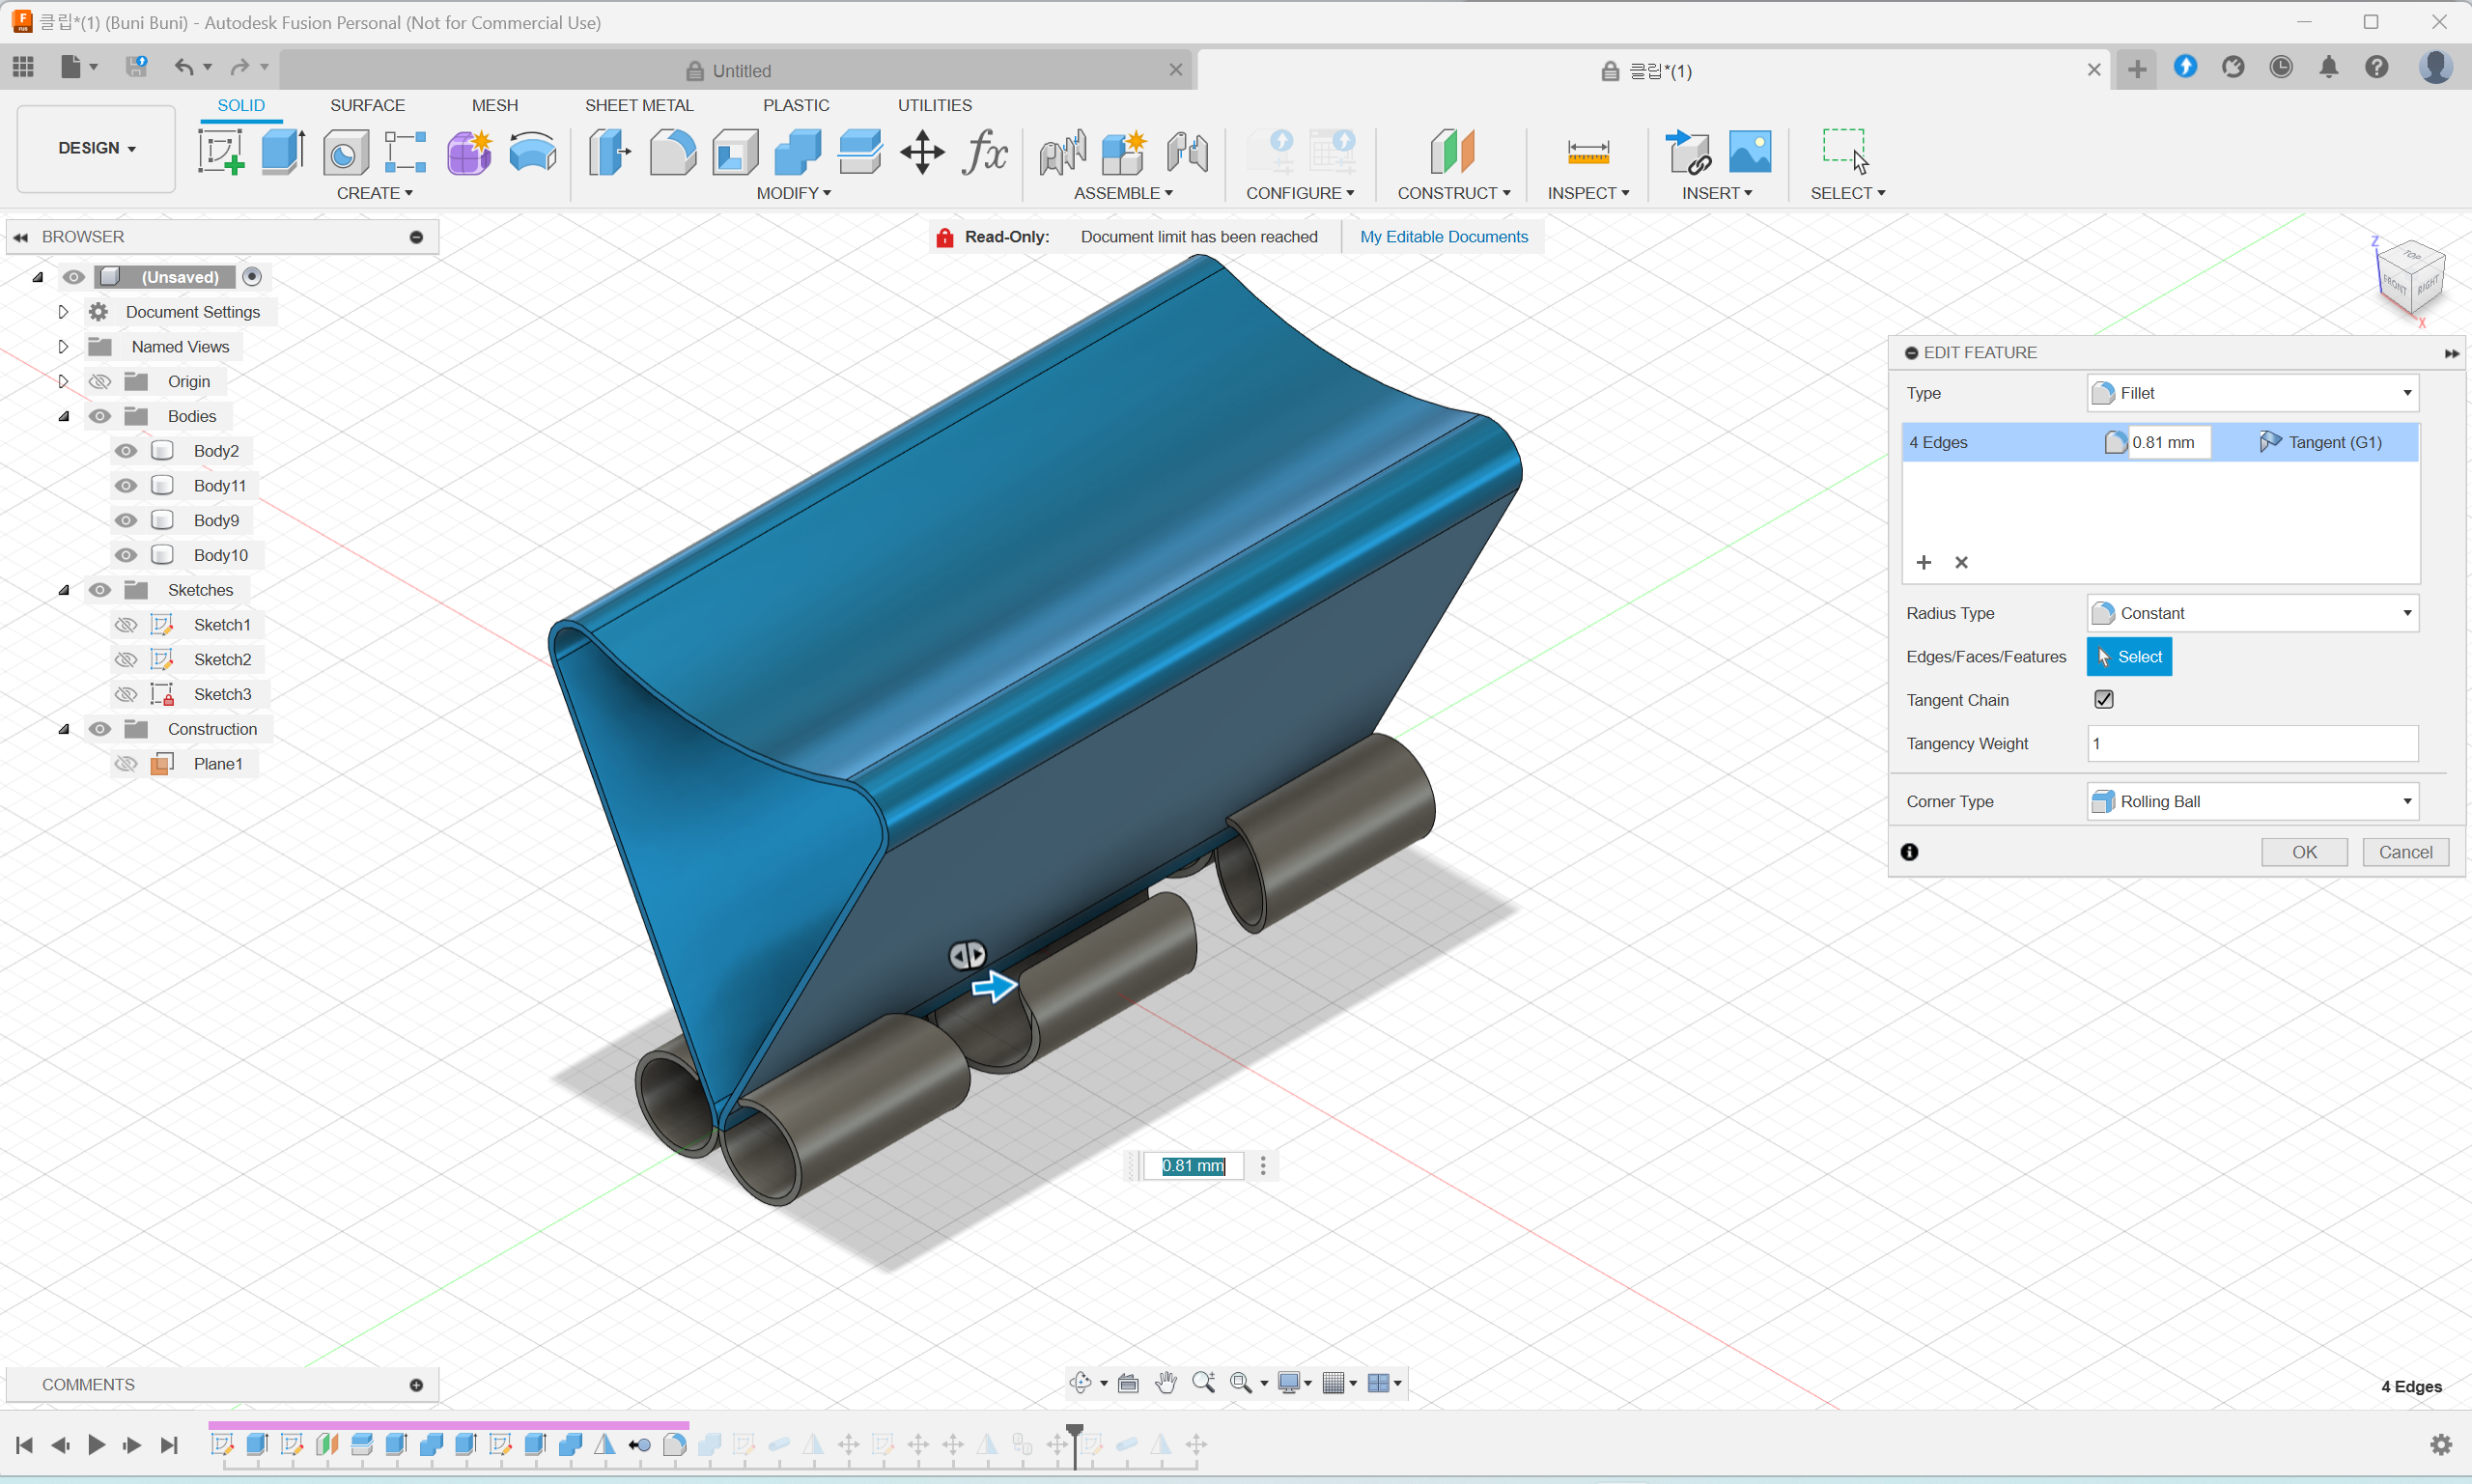The height and width of the screenshot is (1484, 2472).
Task: Open the Radius Type Constant dropdown
Action: (x=2252, y=613)
